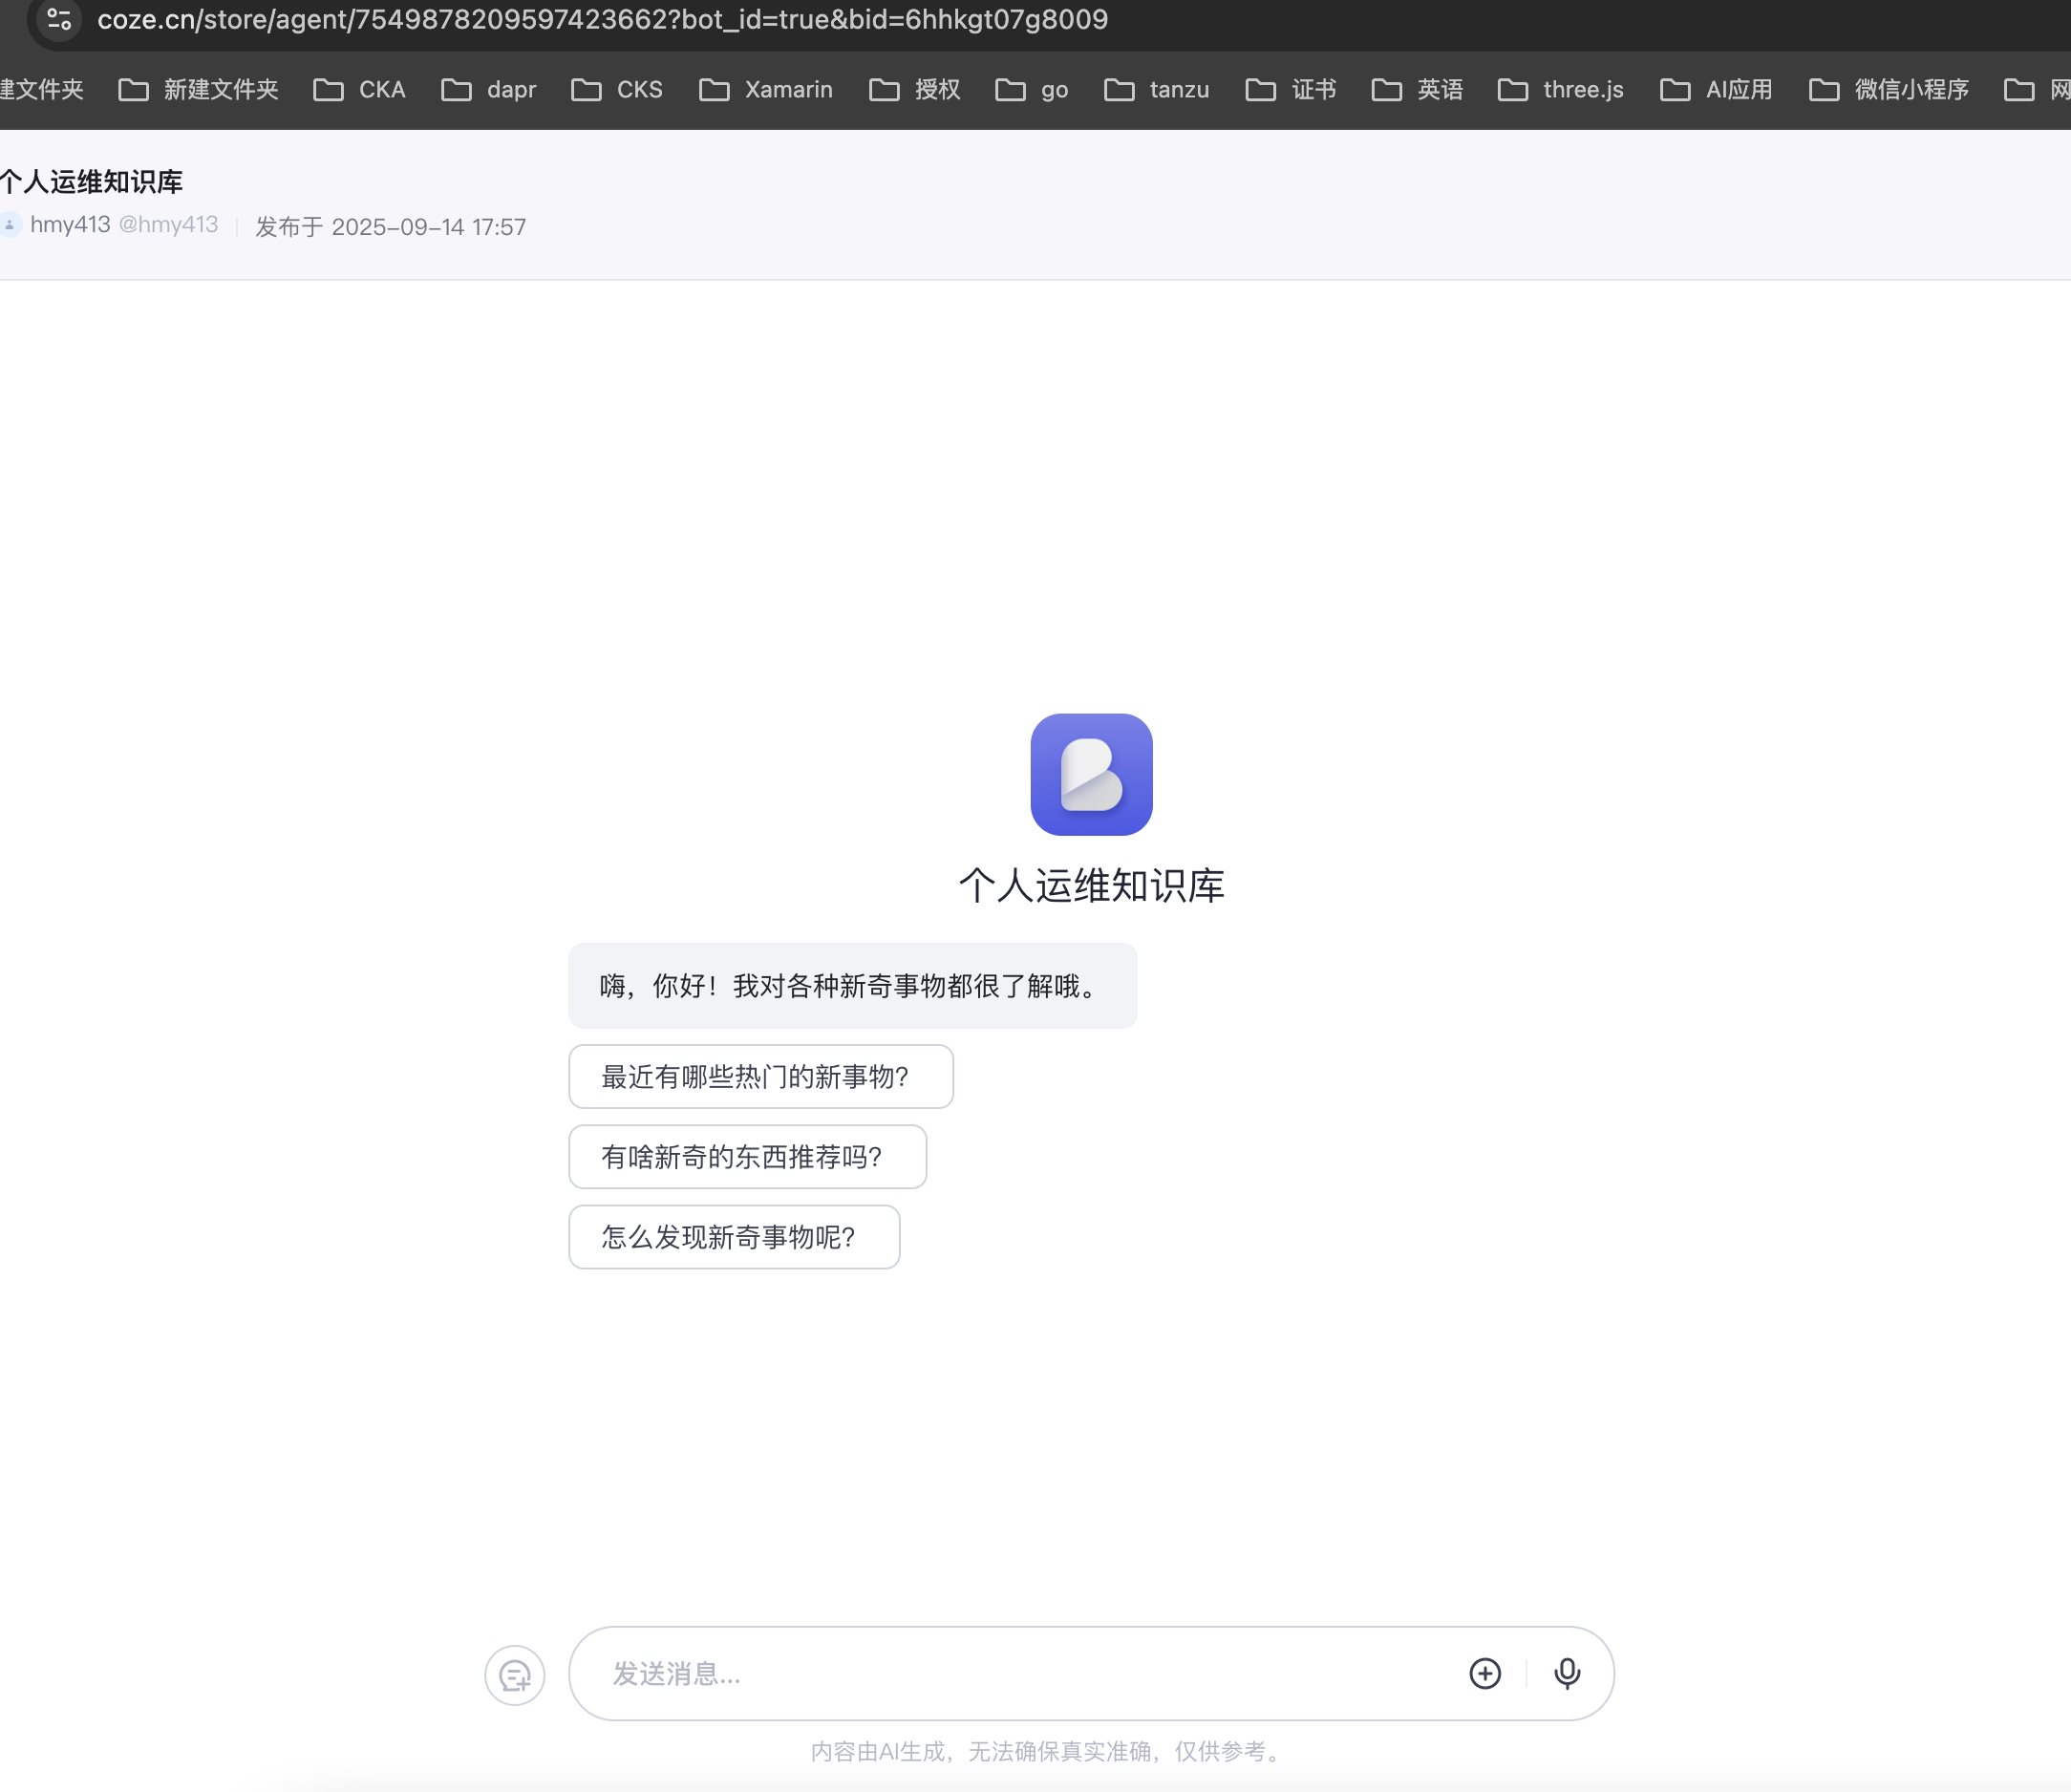Open the hmy413 author profile link
The image size is (2071, 1792).
click(70, 224)
